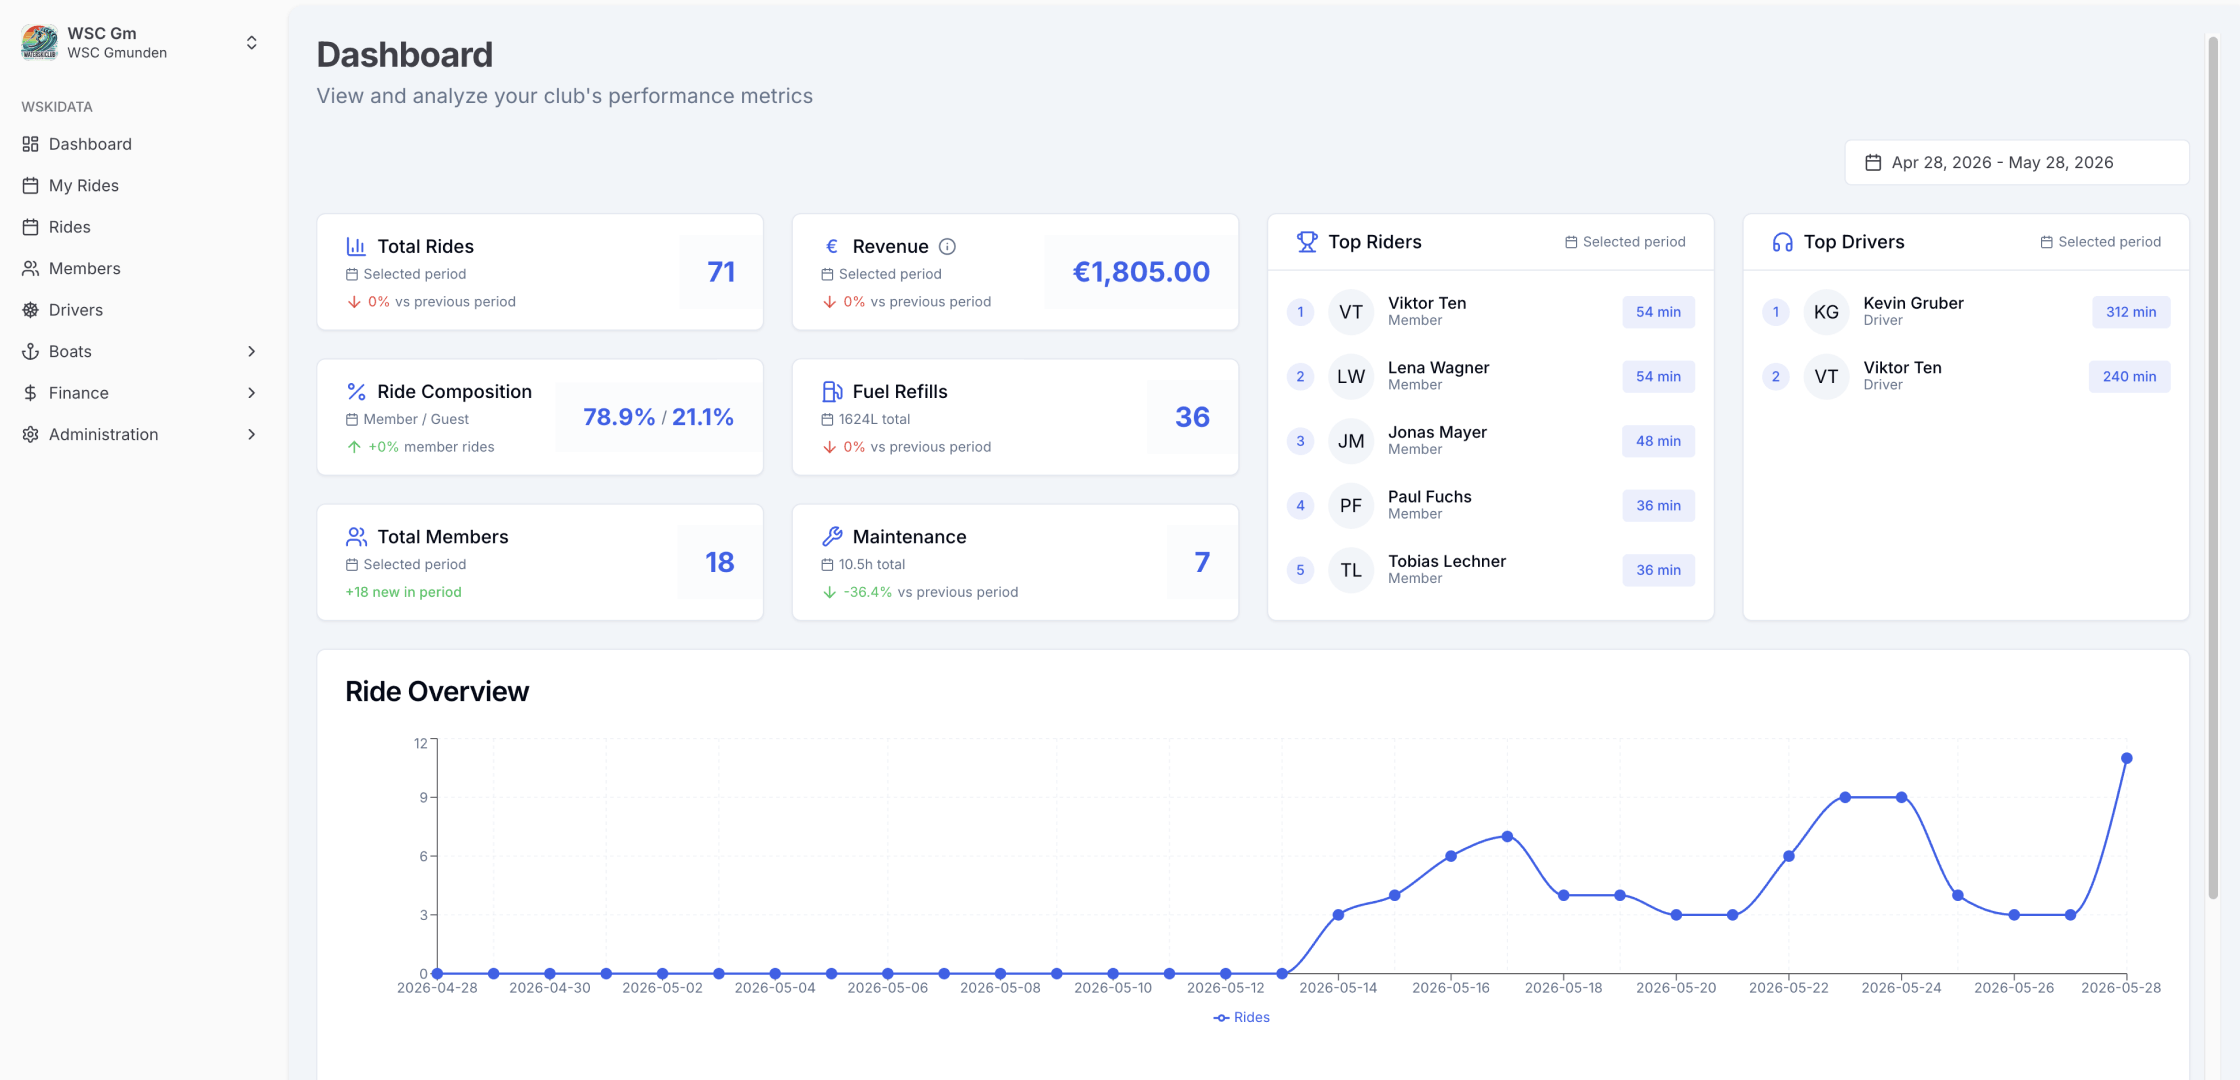
Task: Click the Finance dollar icon
Action: tap(31, 393)
